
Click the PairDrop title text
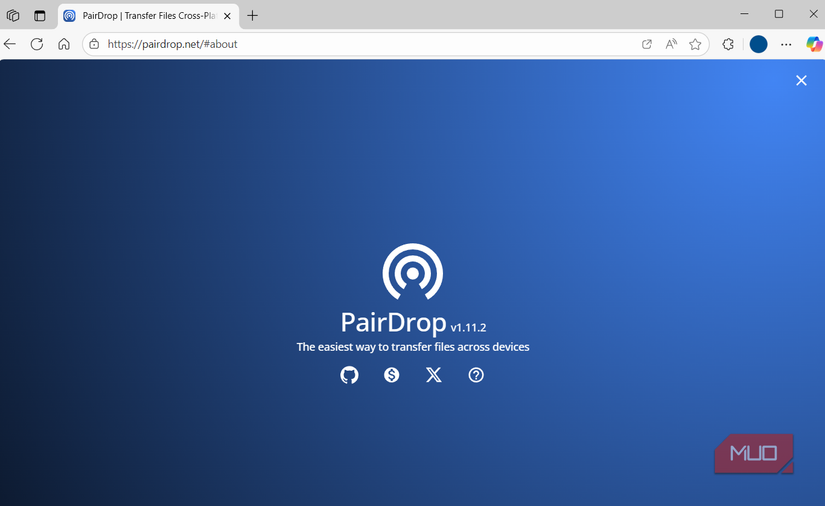click(x=393, y=322)
